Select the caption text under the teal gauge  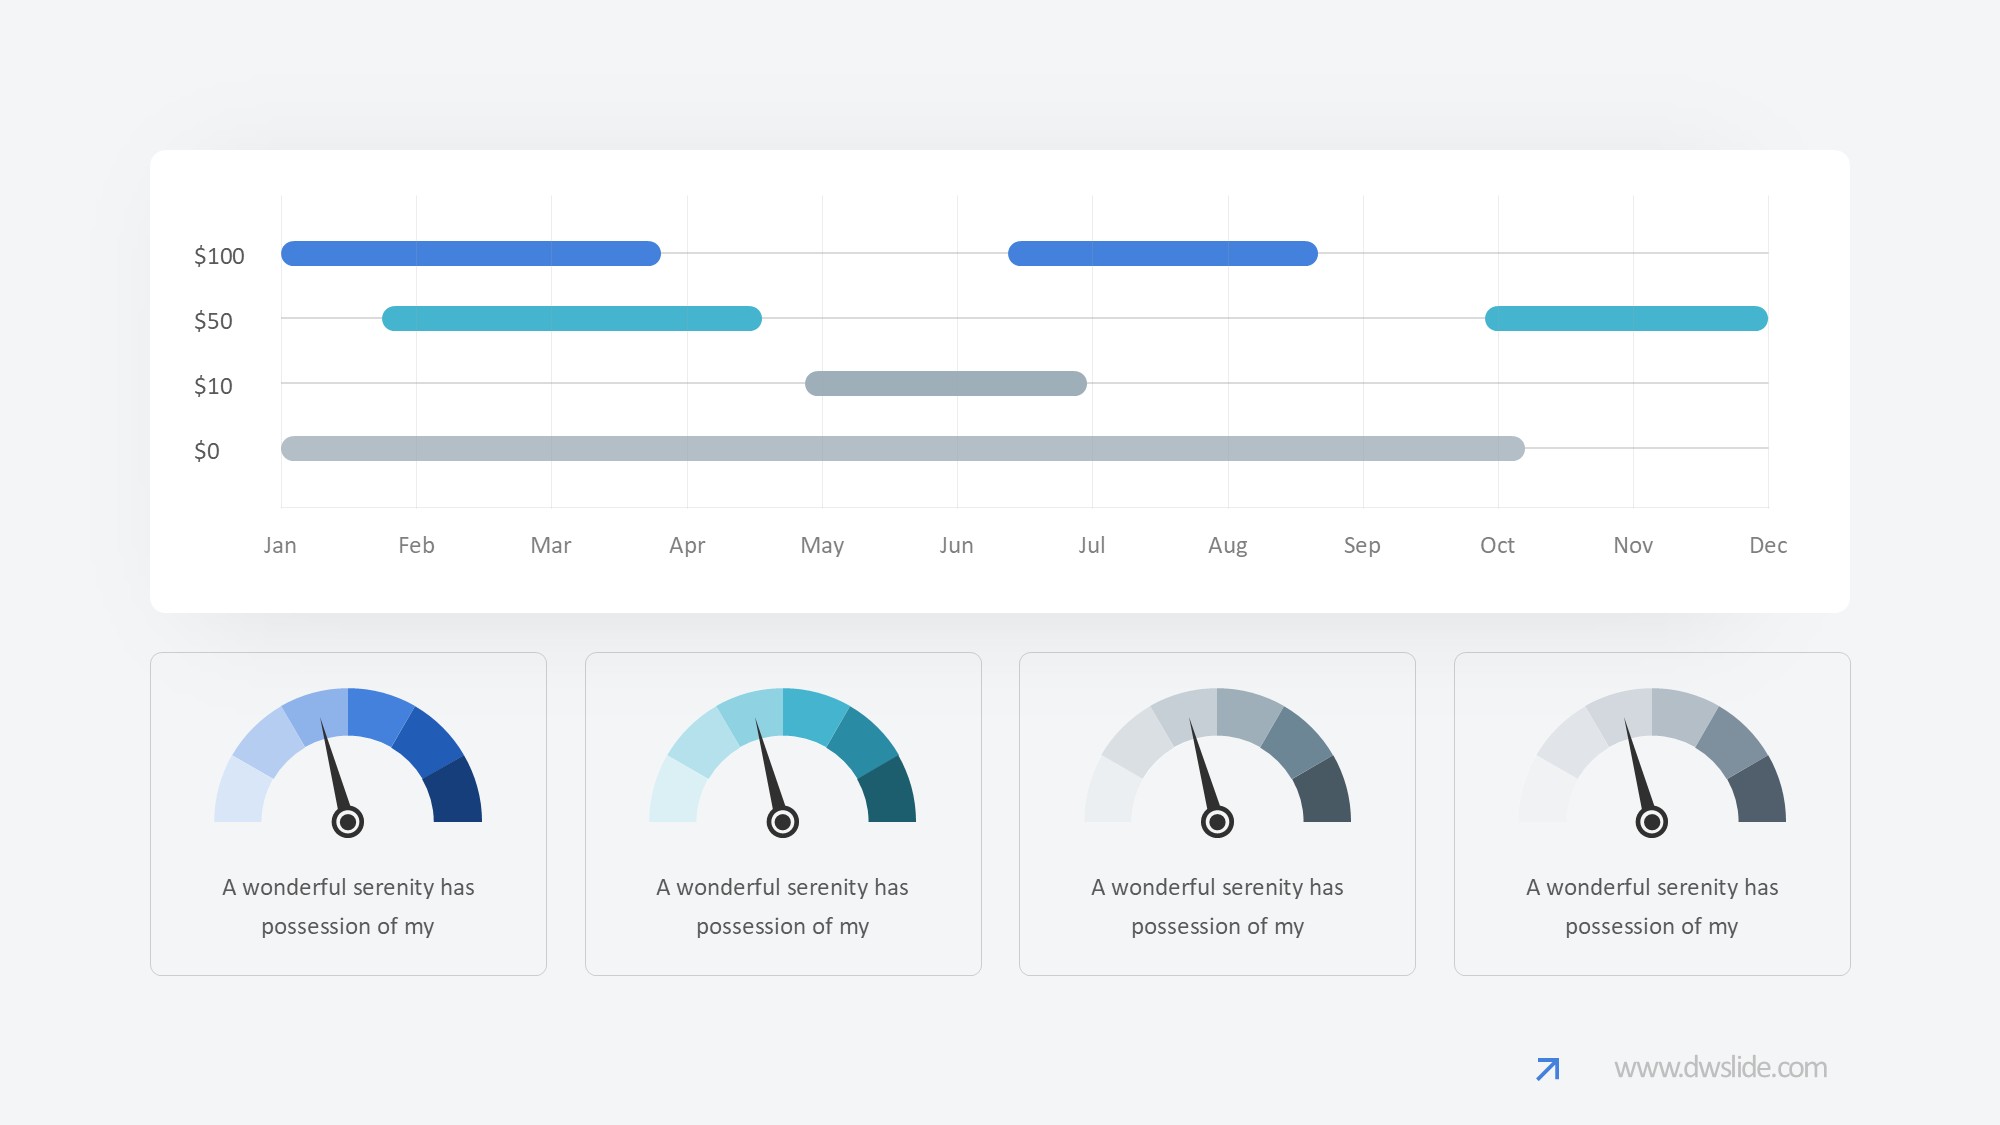click(x=782, y=906)
